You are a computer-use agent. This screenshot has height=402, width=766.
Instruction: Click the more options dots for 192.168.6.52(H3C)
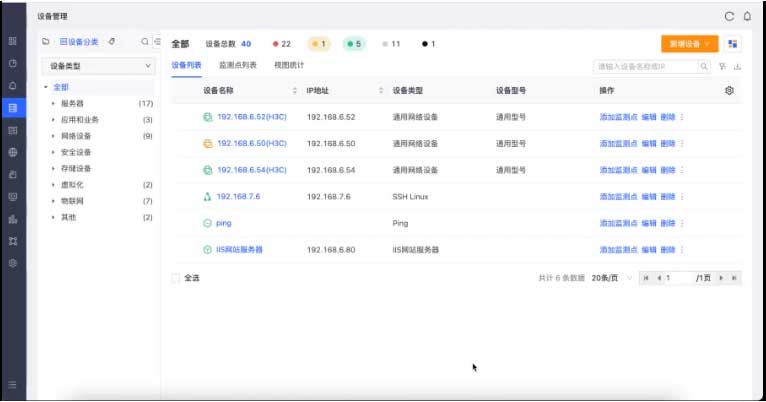click(682, 117)
